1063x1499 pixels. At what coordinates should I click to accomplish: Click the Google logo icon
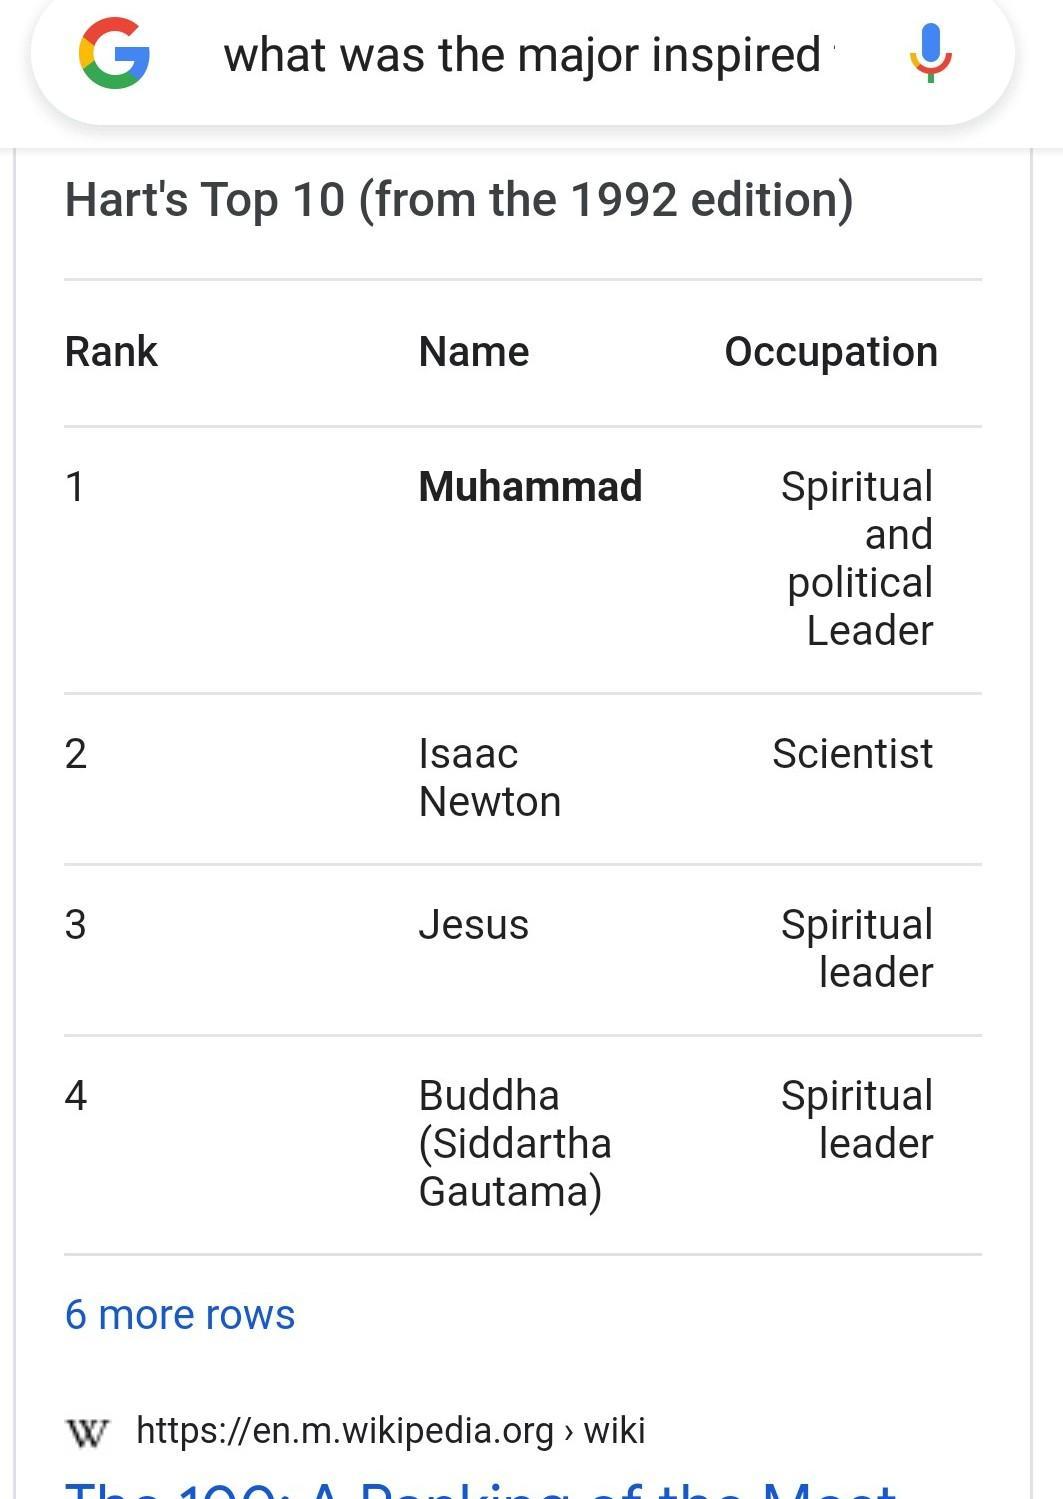pyautogui.click(x=115, y=54)
